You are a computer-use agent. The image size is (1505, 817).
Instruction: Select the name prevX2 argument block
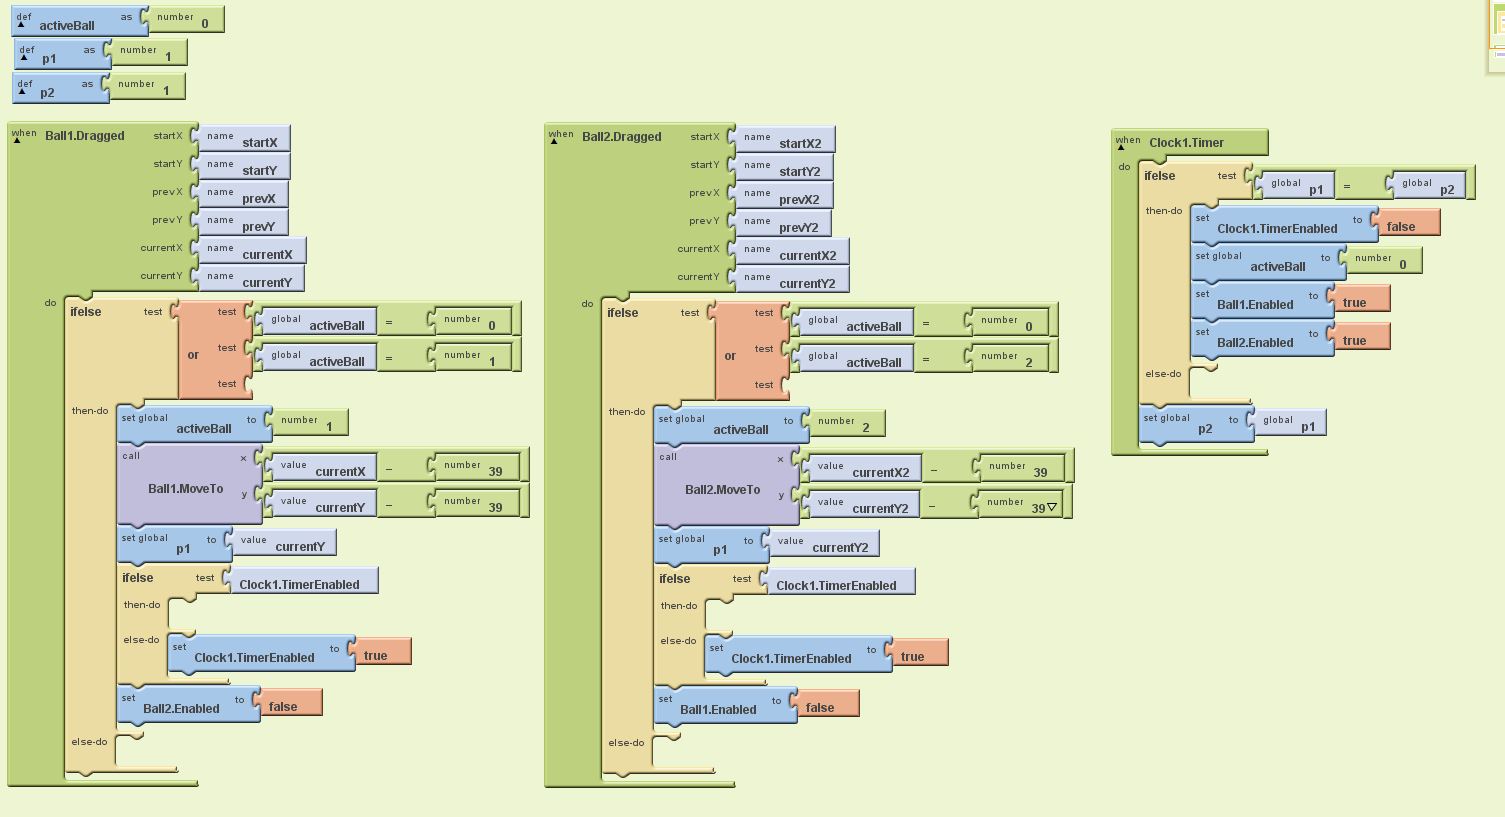click(x=783, y=196)
